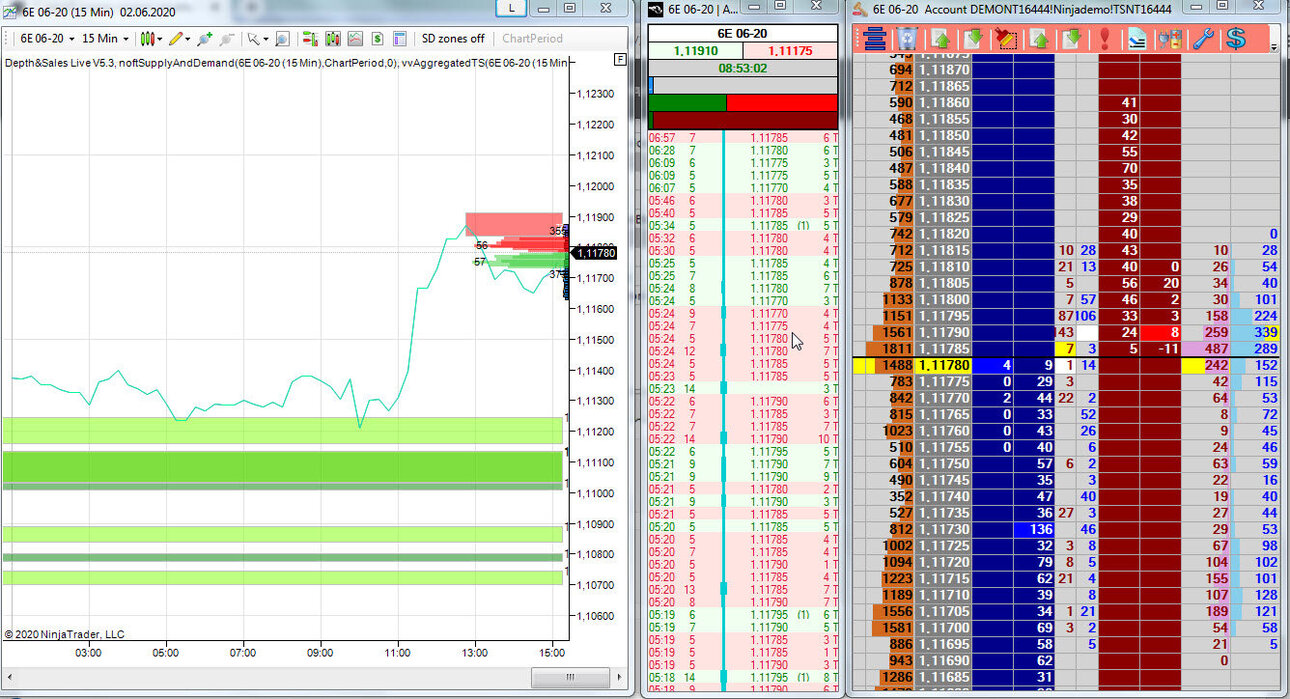The image size is (1290, 699).
Task: Click the red-and-green bars icon in chart toolbar
Action: point(310,39)
